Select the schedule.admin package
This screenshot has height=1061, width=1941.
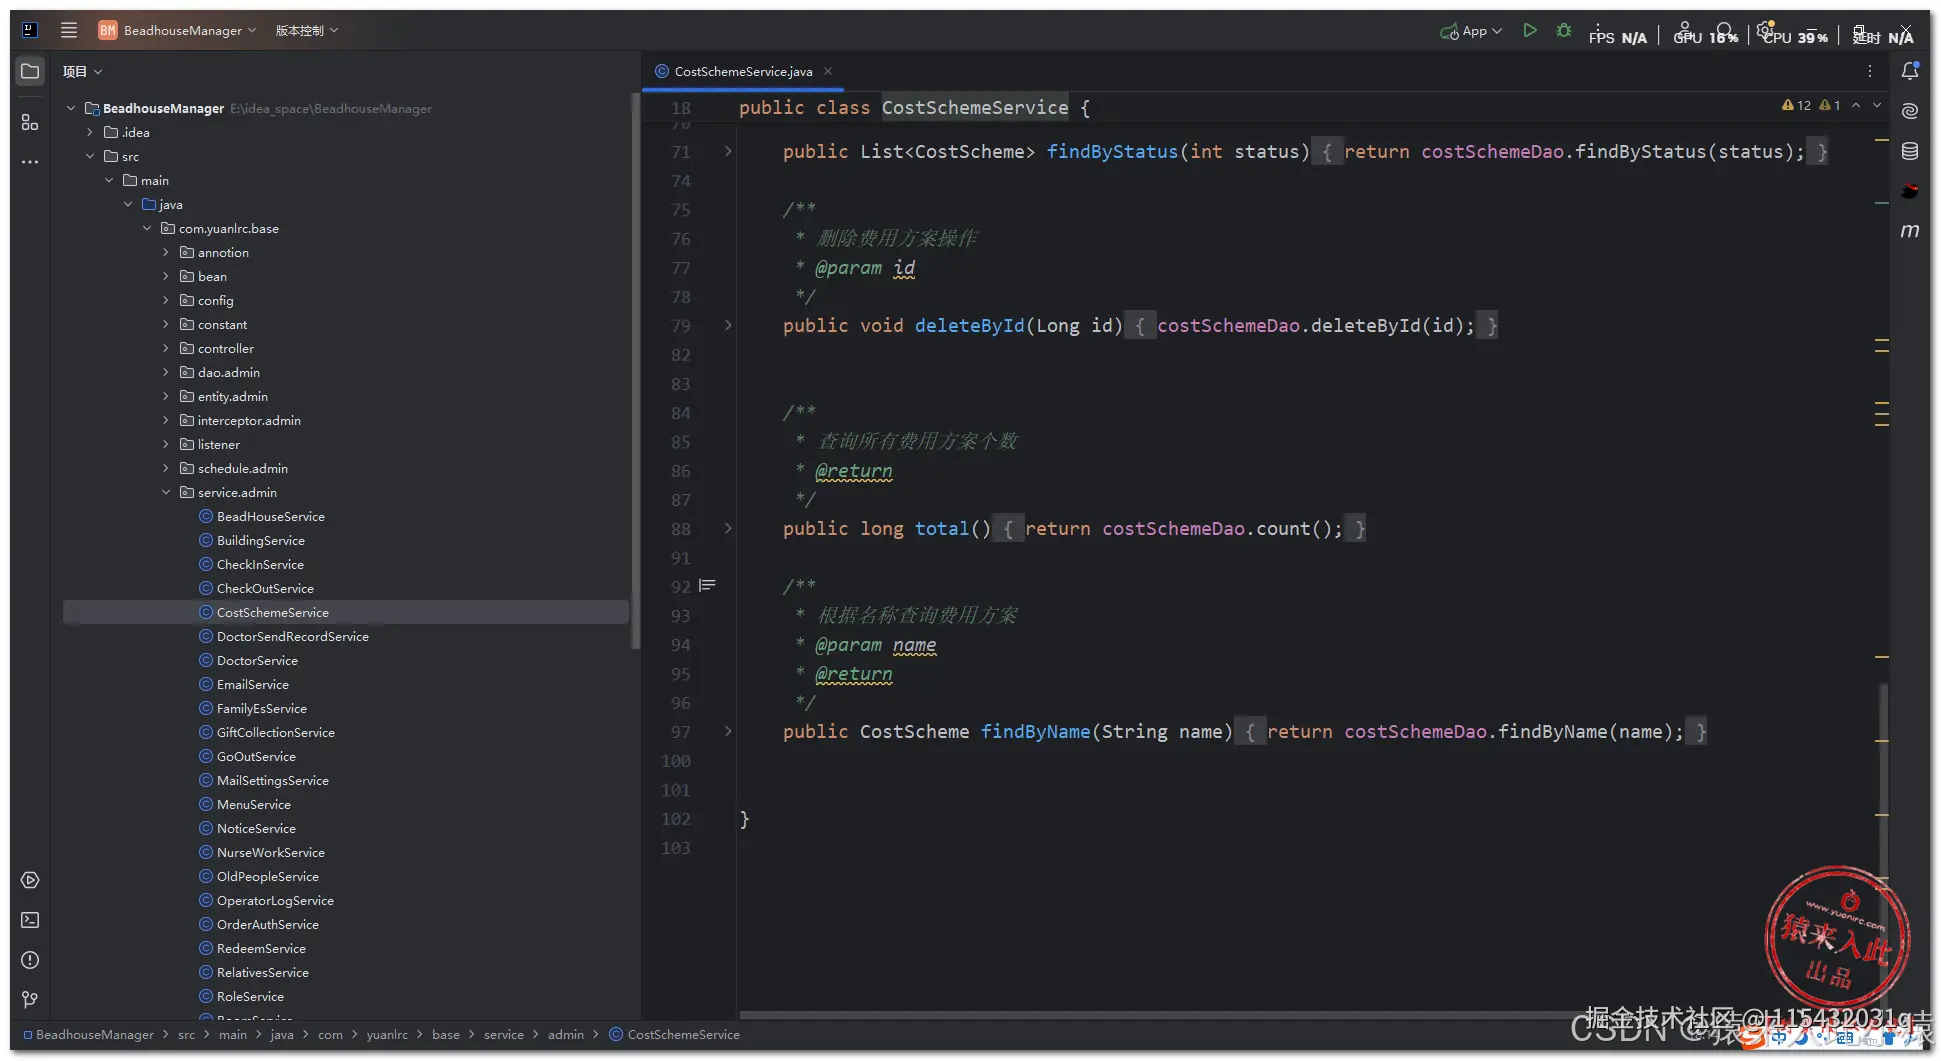242,468
